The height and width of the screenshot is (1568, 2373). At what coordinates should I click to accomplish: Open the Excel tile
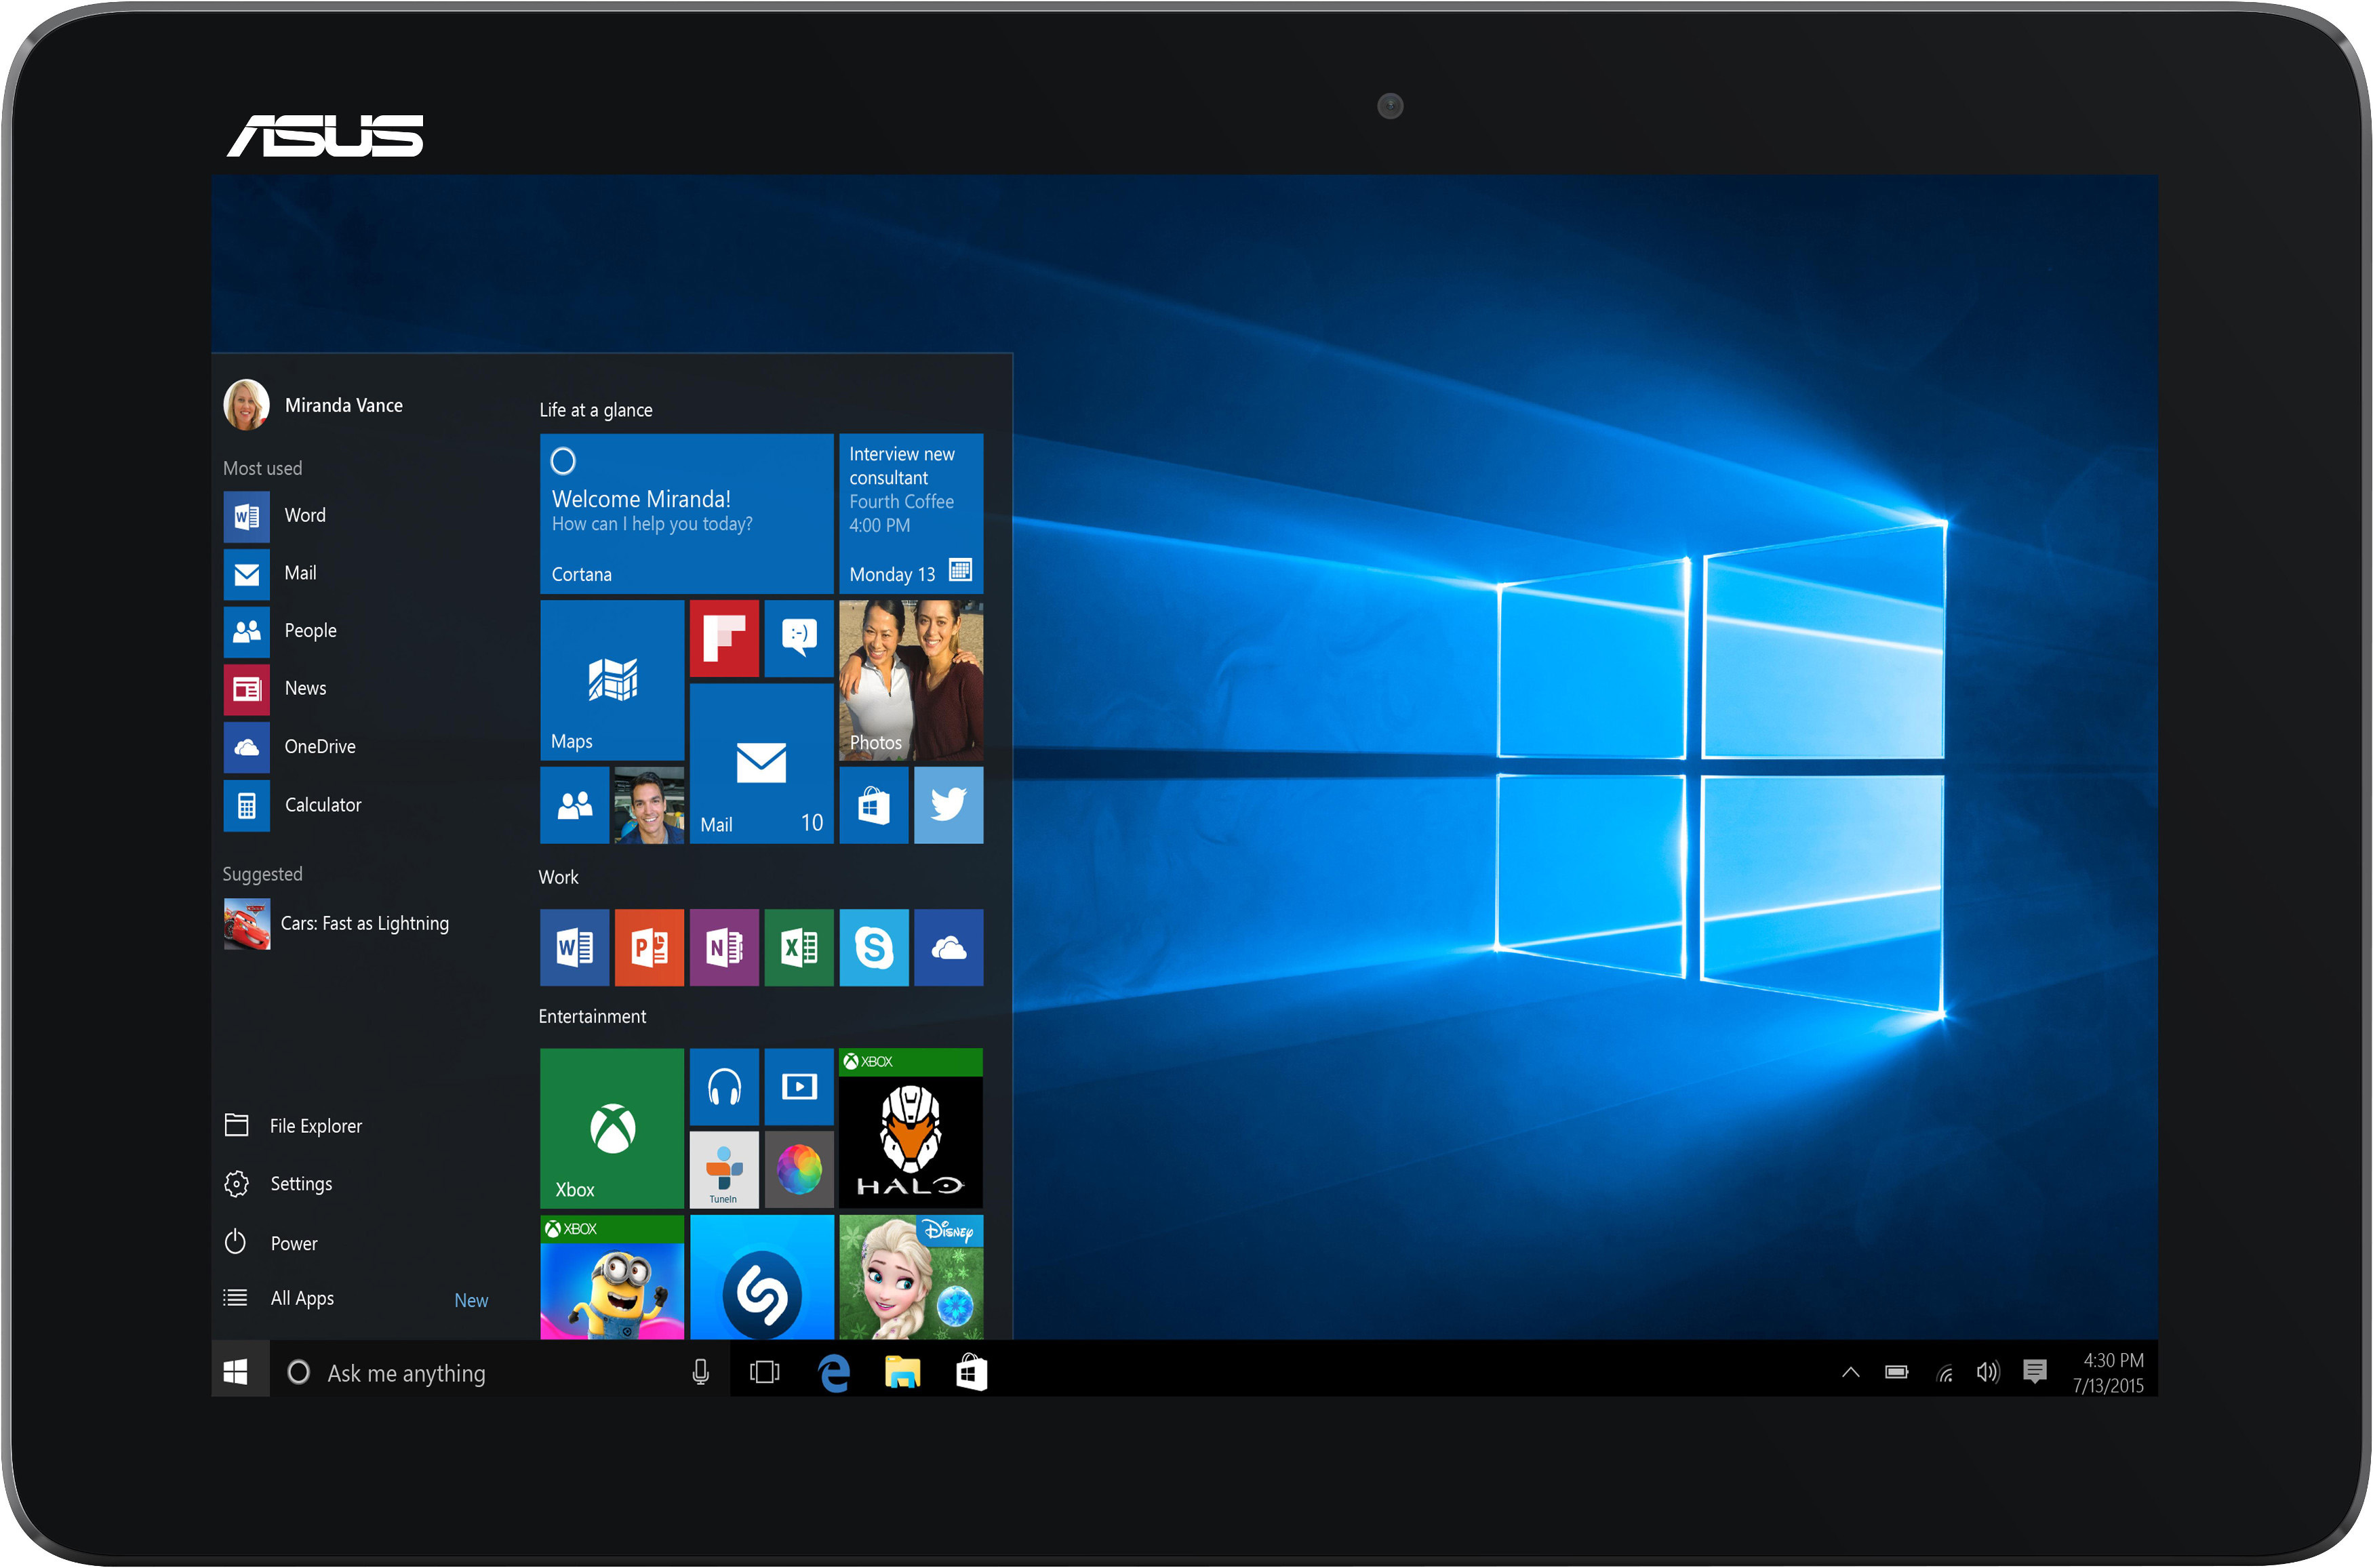pos(799,947)
